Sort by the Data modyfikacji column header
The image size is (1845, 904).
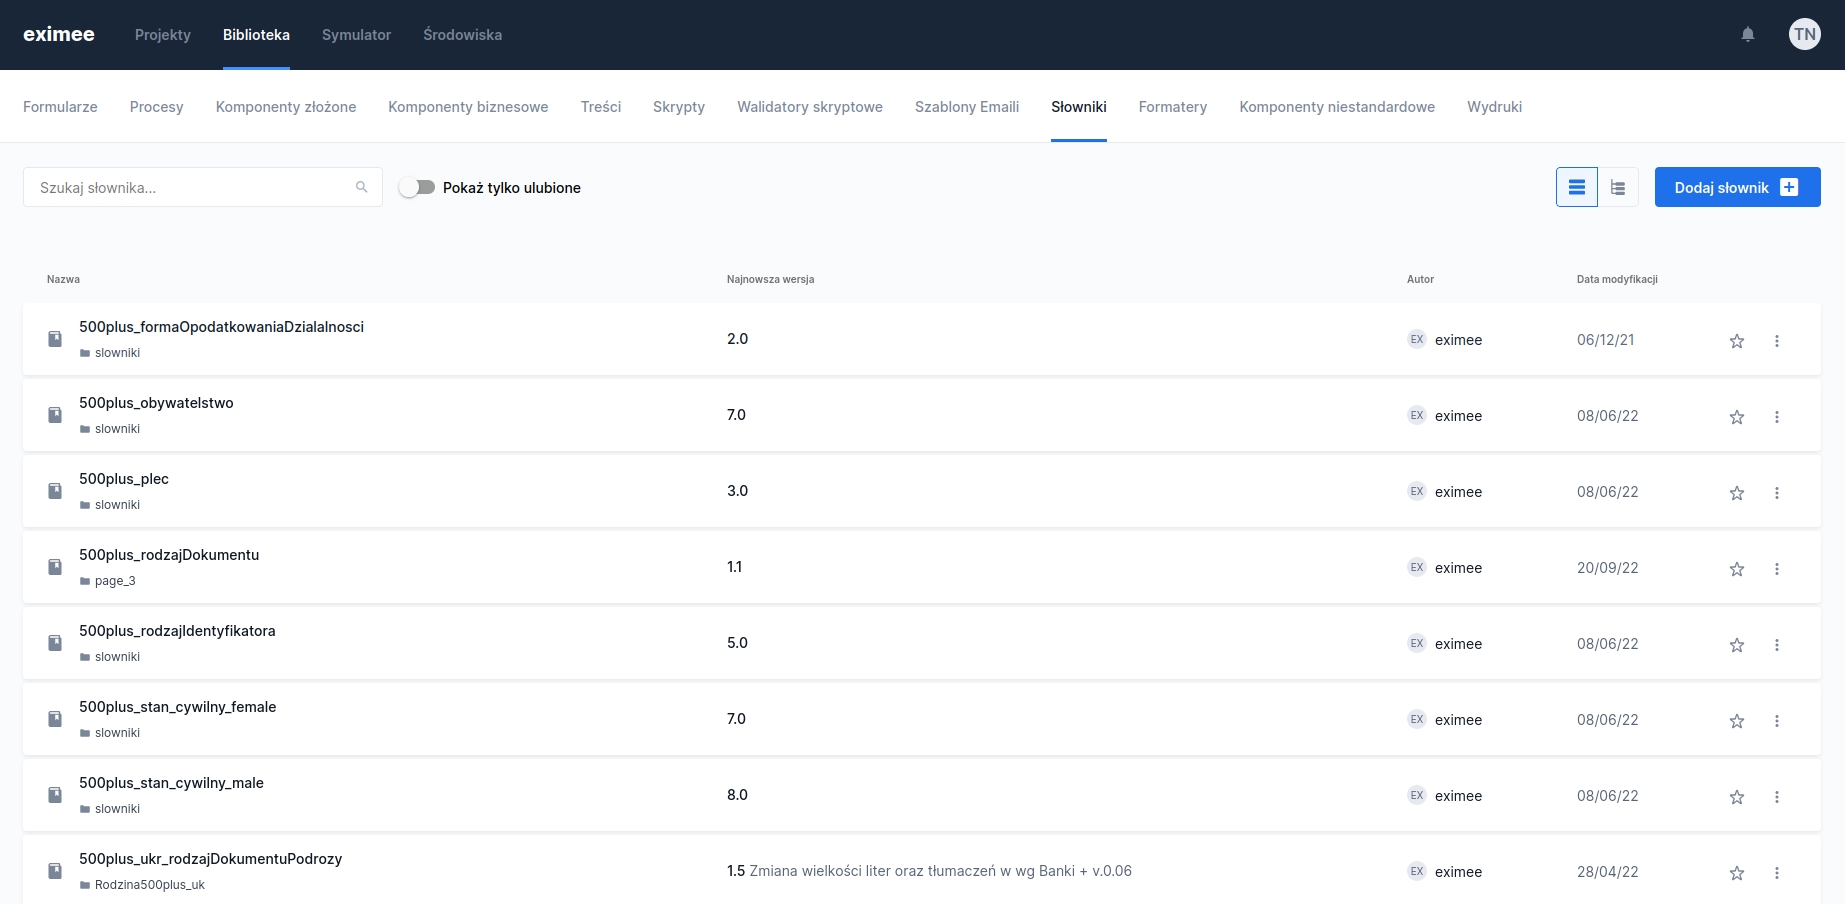tap(1617, 279)
